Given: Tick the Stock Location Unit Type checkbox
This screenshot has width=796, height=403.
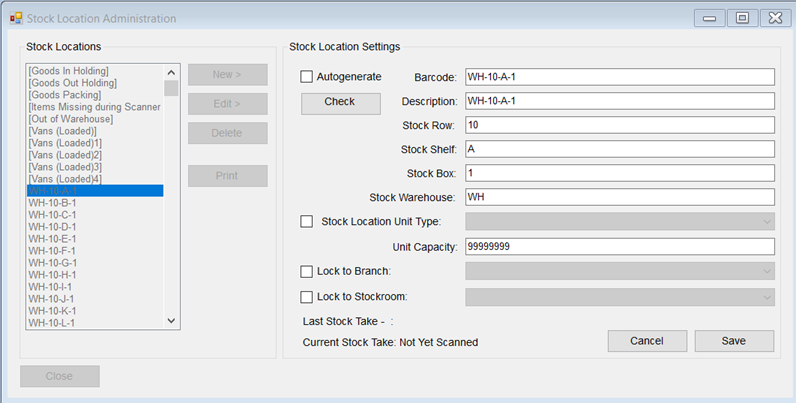Looking at the screenshot, I should [307, 222].
